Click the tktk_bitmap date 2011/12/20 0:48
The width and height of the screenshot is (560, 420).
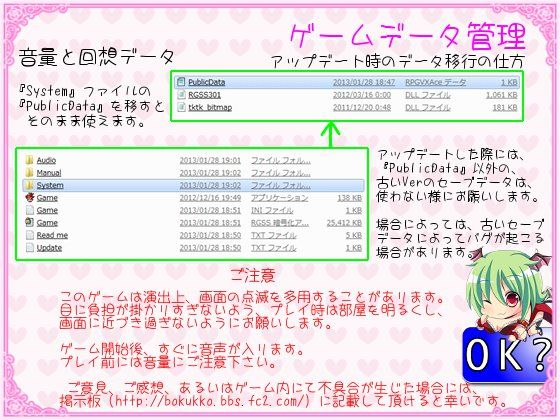[362, 108]
